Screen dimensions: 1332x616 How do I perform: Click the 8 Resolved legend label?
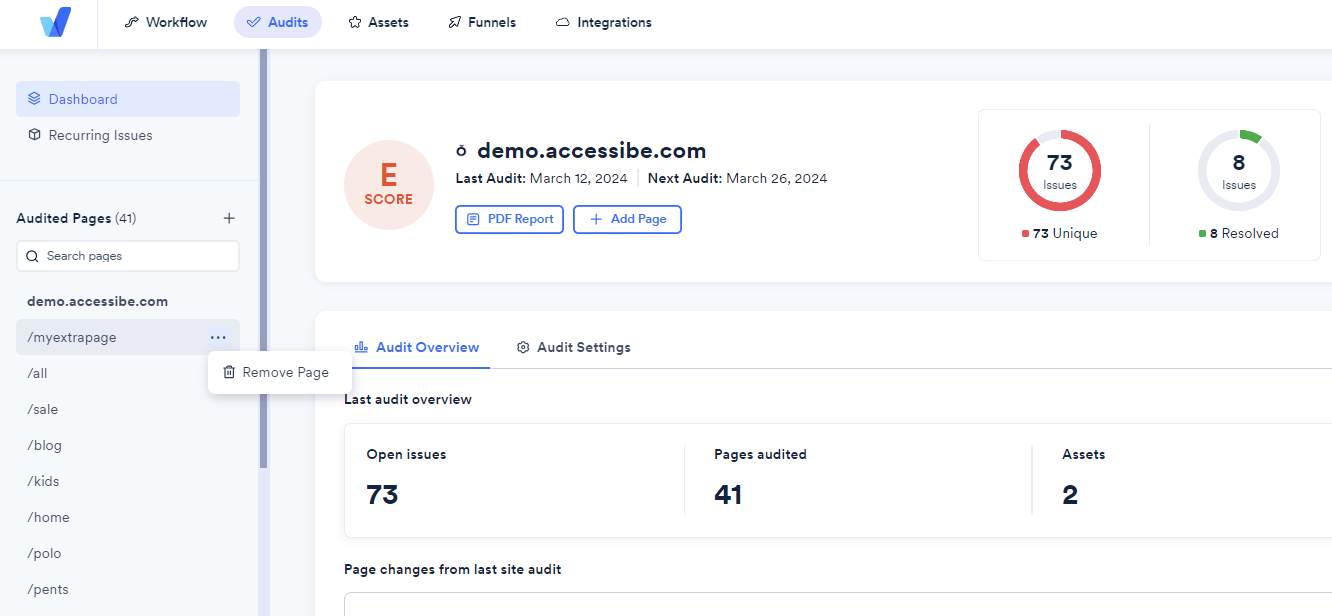(1239, 233)
